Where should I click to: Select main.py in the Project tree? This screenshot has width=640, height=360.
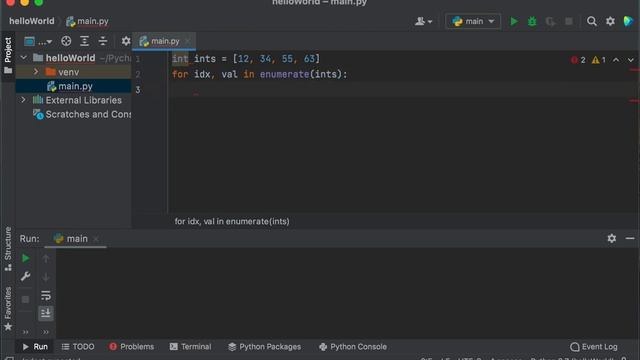click(73, 86)
